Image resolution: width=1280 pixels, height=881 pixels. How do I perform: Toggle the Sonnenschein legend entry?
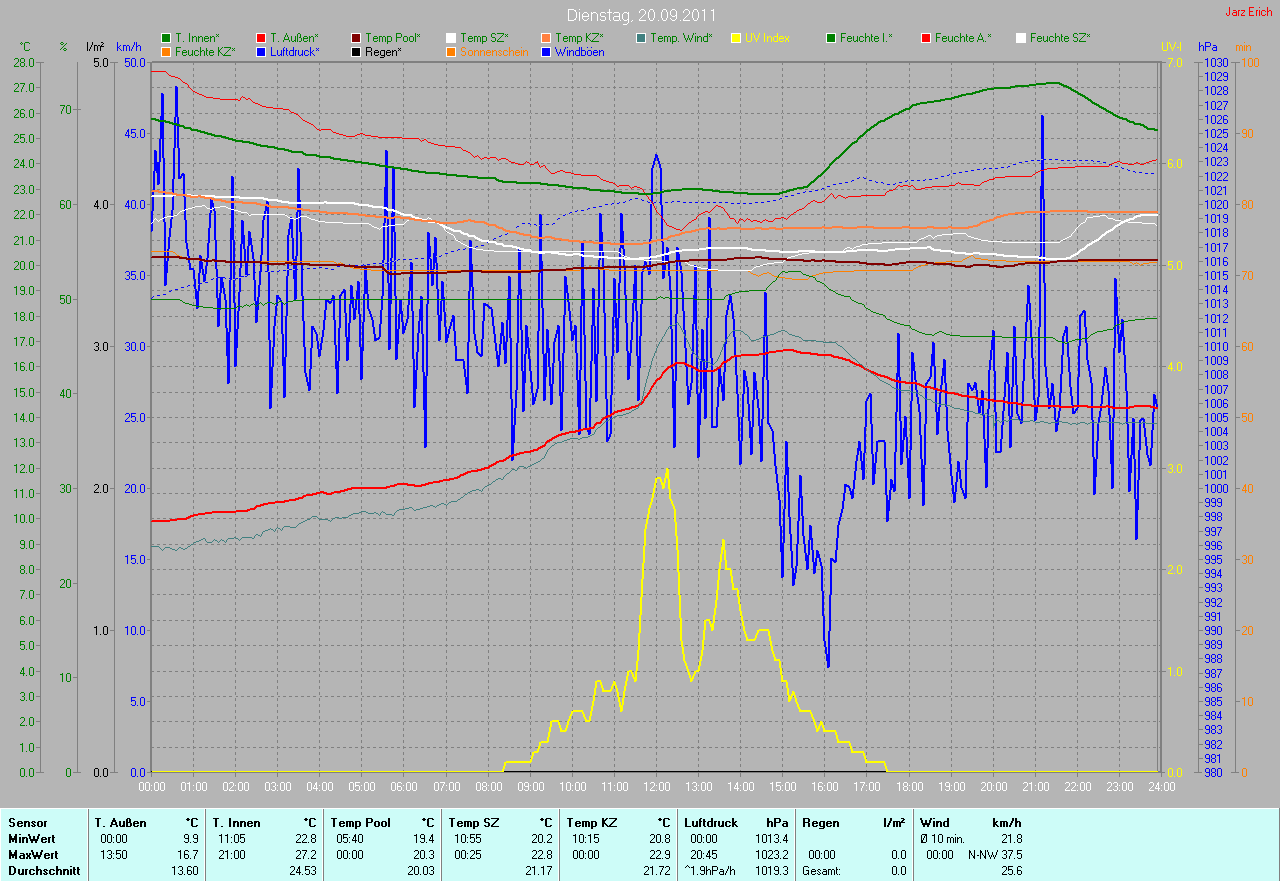tap(493, 51)
